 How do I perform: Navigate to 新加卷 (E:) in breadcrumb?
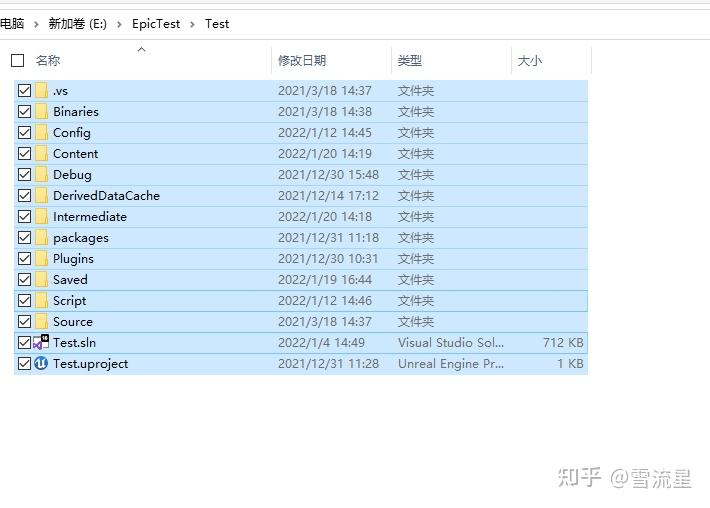[x=78, y=24]
